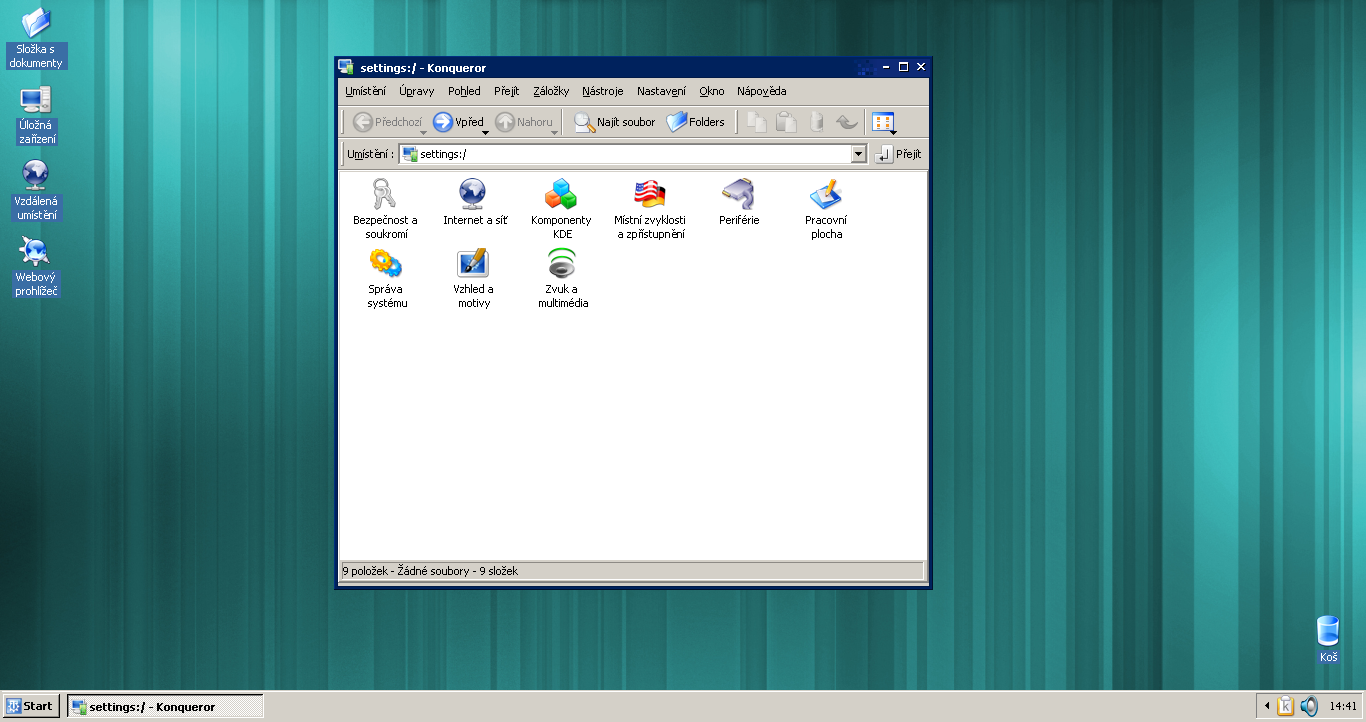The width and height of the screenshot is (1366, 722).
Task: Open the location bar history dropdown
Action: click(x=858, y=154)
